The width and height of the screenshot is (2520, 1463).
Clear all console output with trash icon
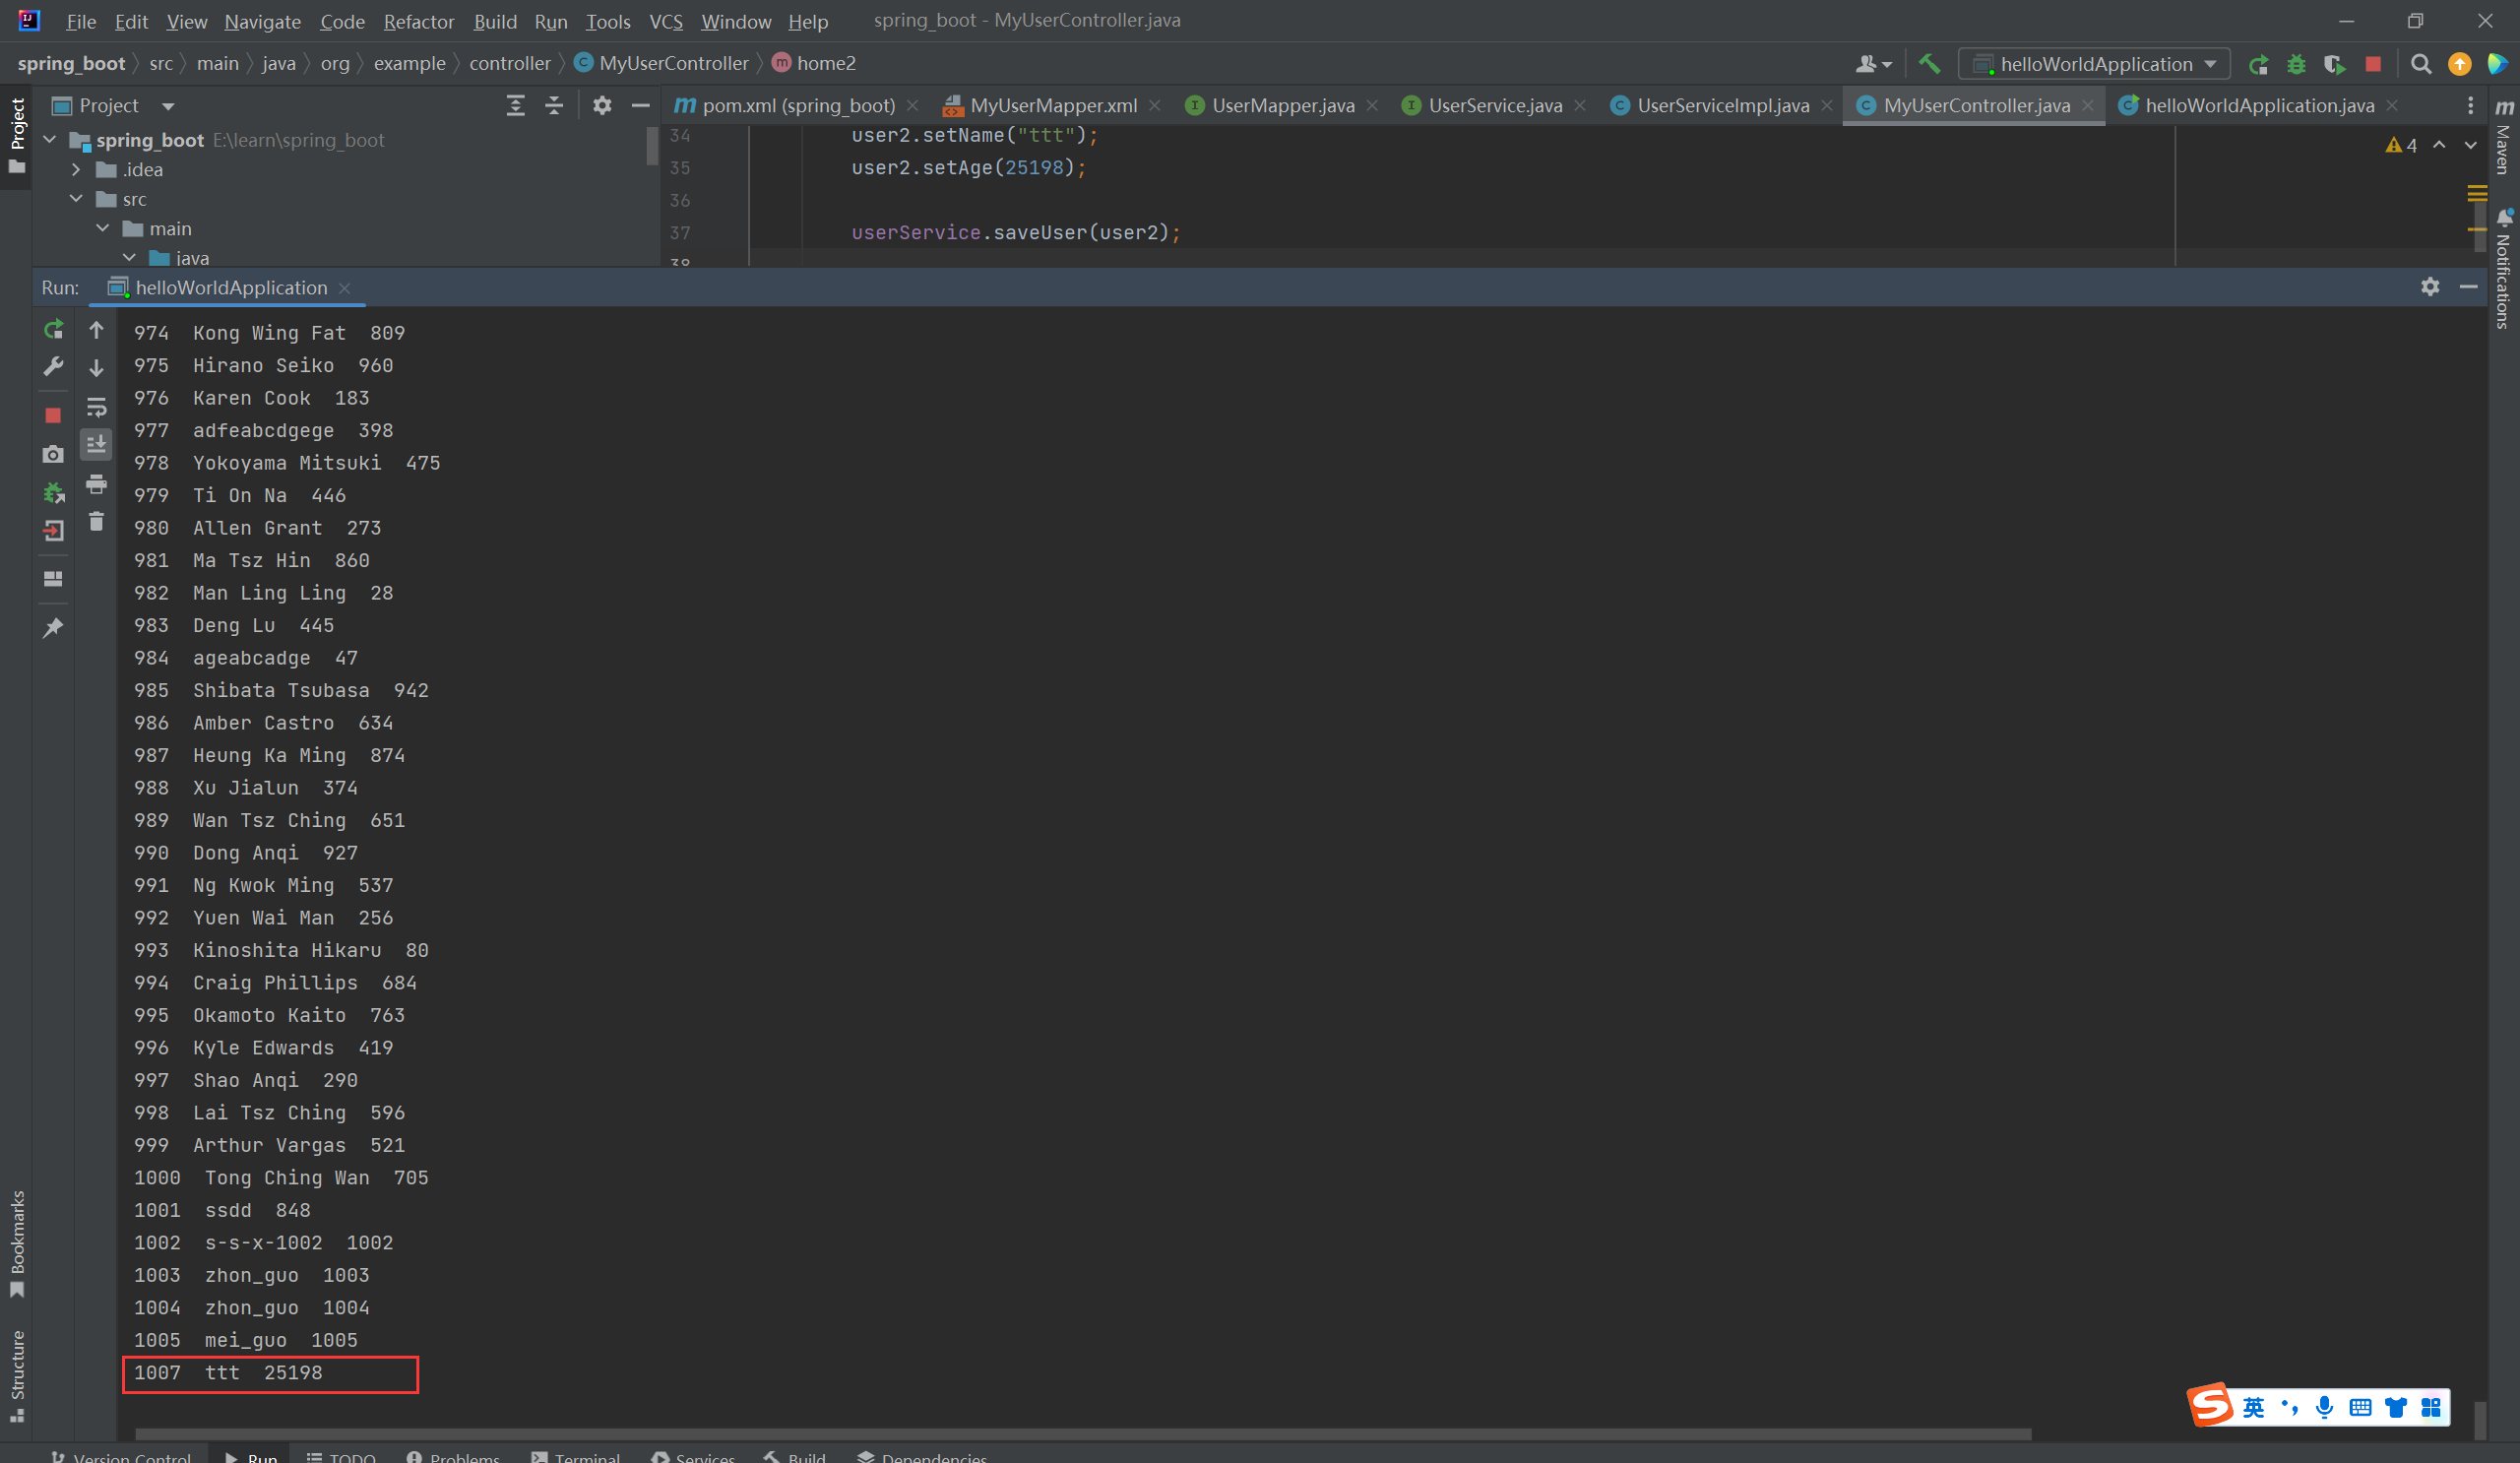(96, 522)
